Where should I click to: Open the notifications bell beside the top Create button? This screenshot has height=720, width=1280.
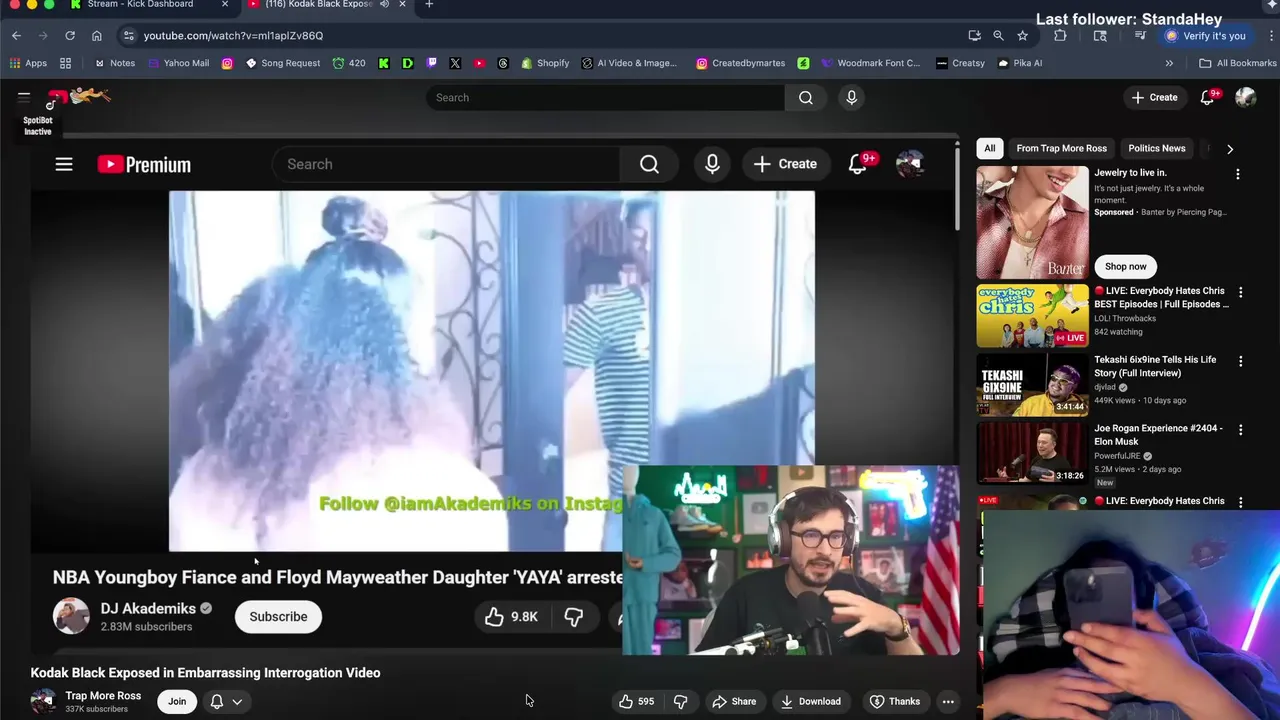pos(1208,97)
